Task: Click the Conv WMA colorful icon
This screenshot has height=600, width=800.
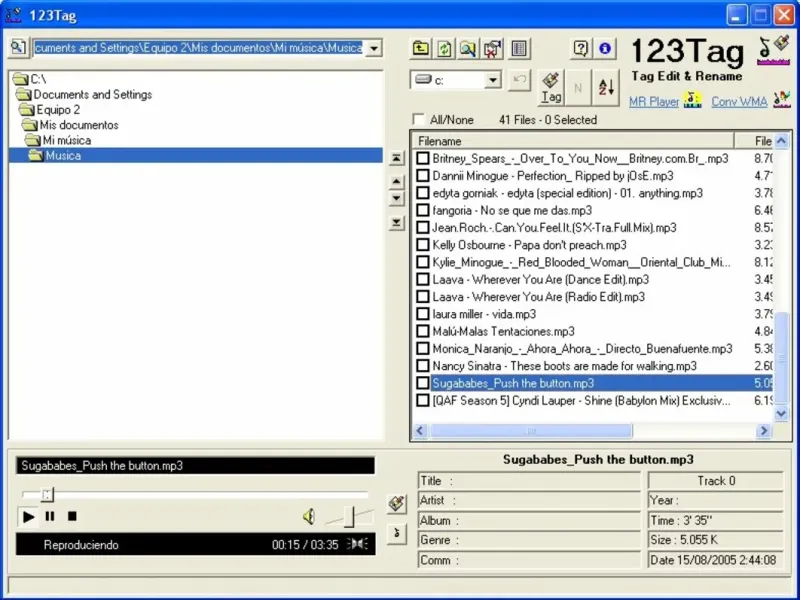Action: pos(781,100)
